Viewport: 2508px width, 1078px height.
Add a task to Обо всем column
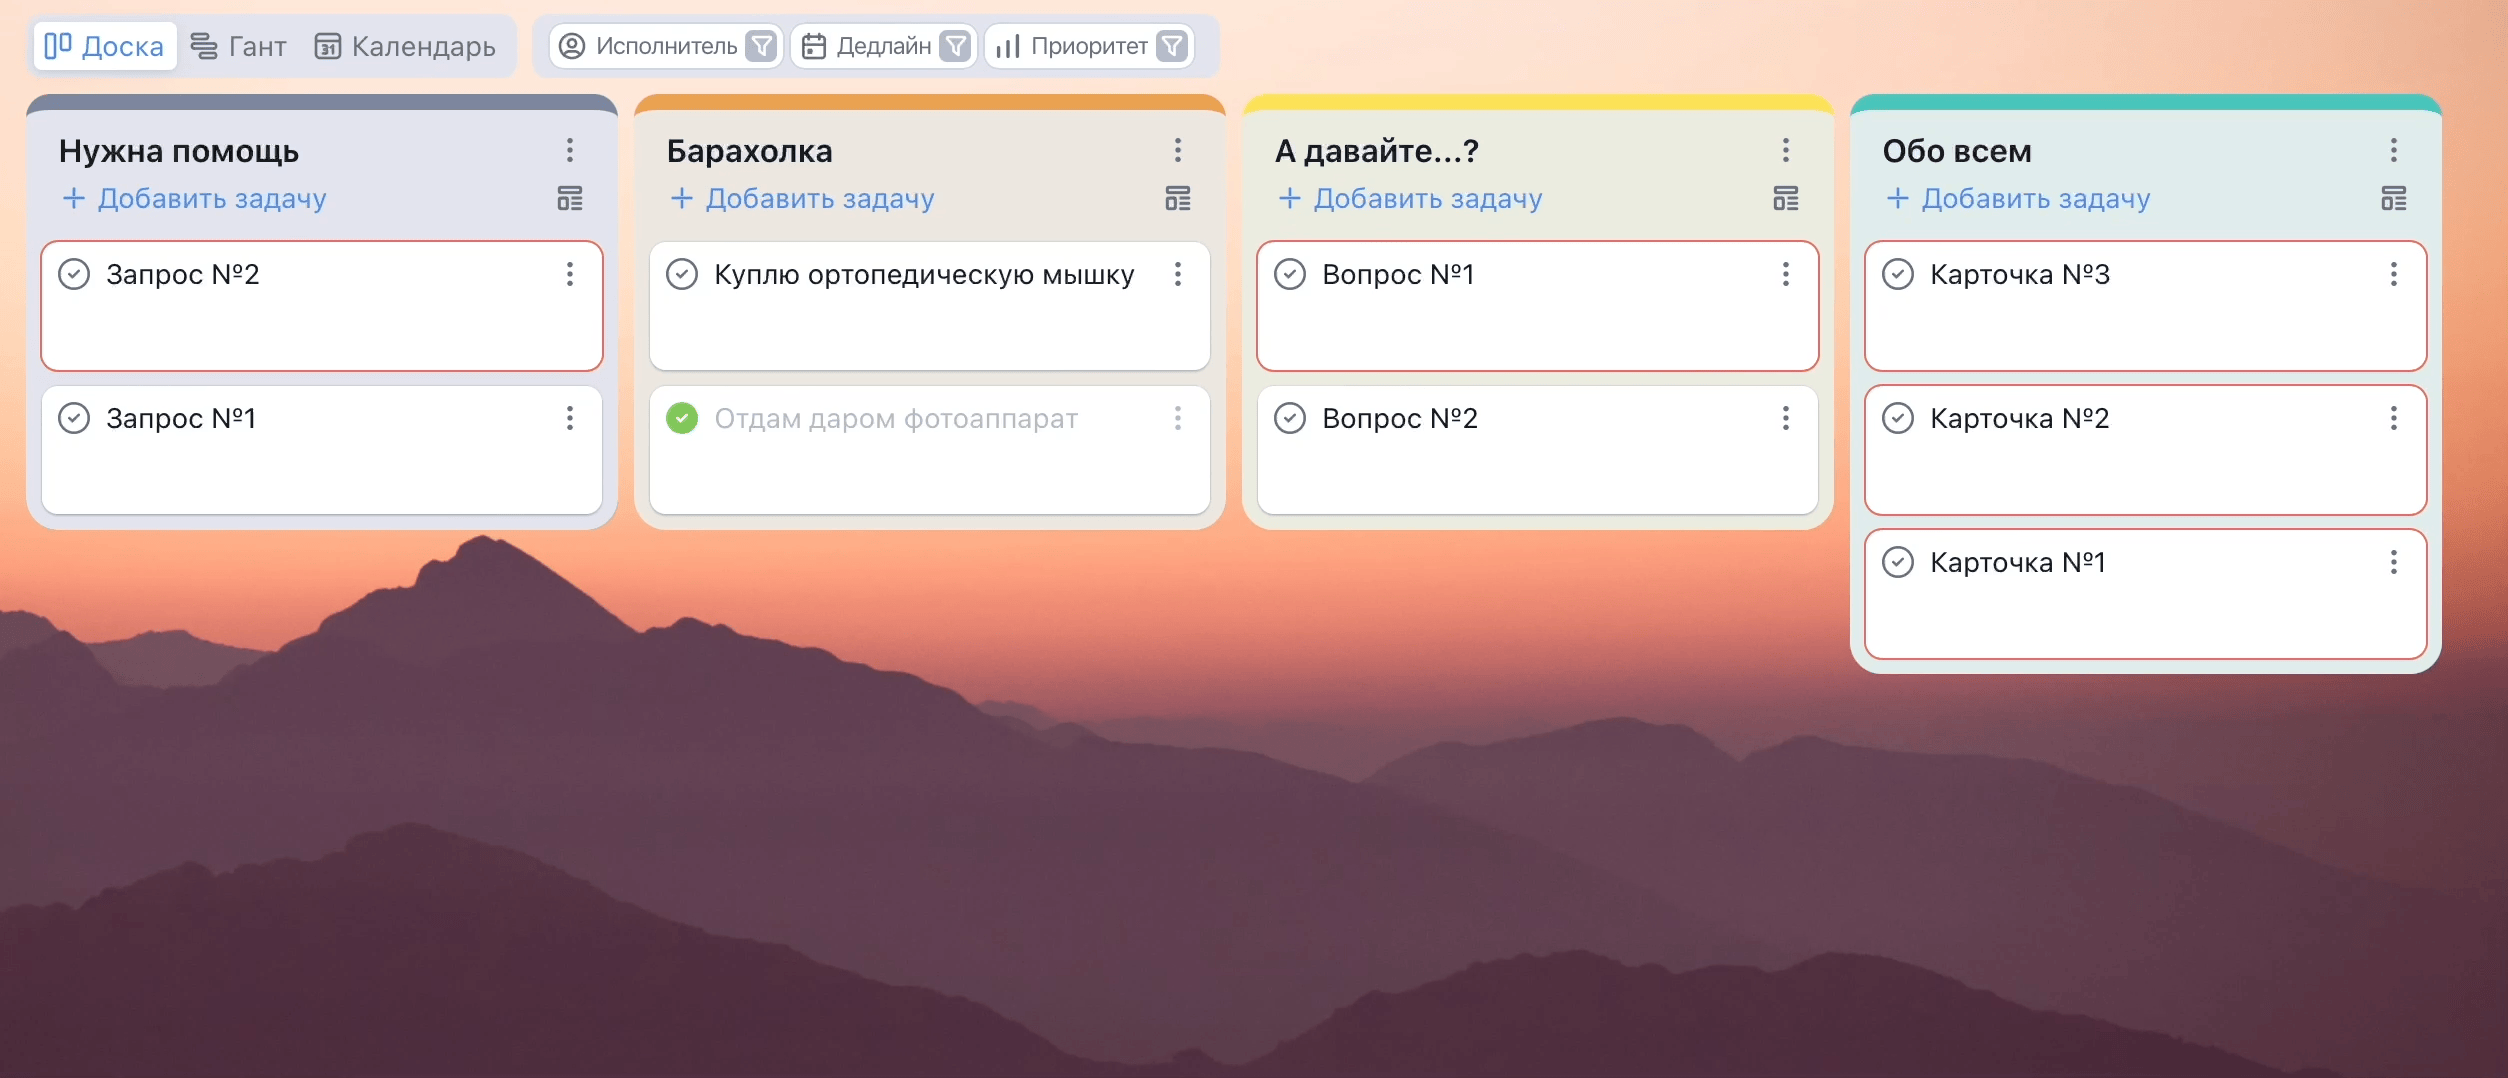[x=2020, y=199]
